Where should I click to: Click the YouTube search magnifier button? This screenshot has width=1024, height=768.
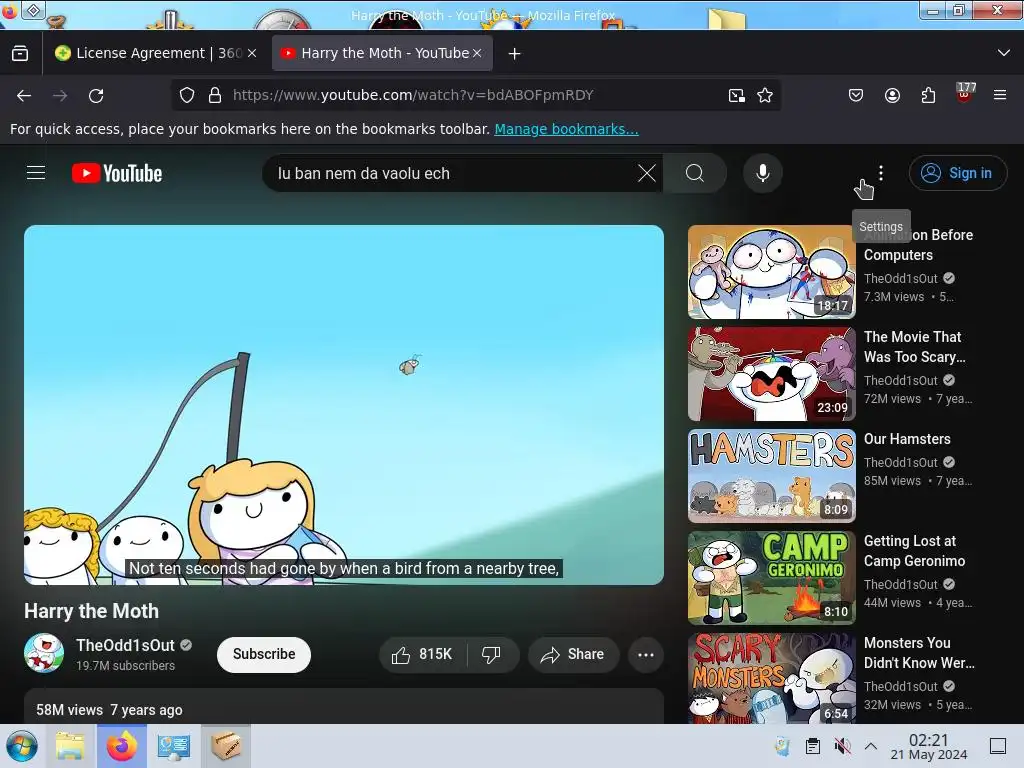pos(695,173)
